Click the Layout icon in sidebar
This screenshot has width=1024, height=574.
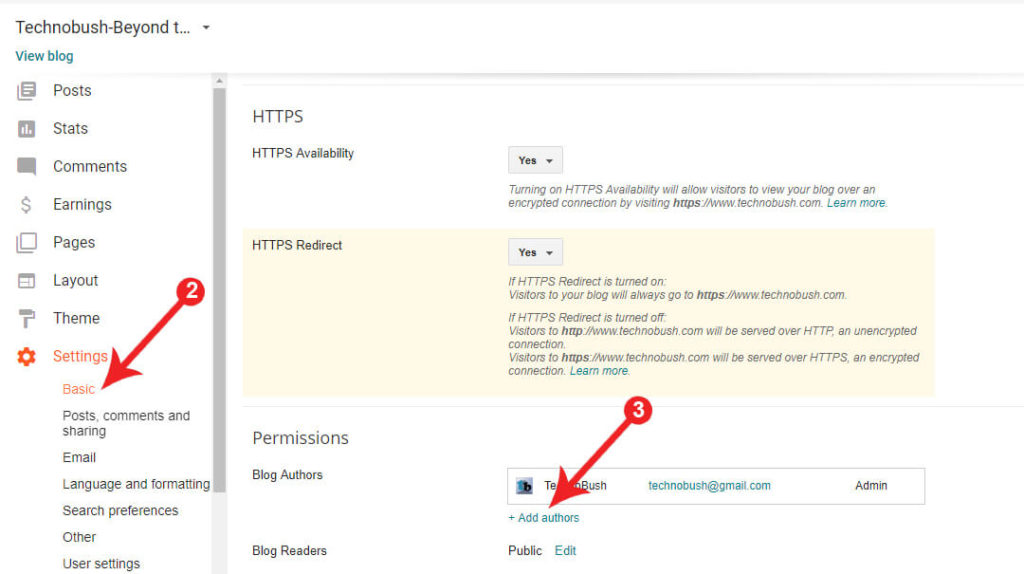tap(26, 281)
